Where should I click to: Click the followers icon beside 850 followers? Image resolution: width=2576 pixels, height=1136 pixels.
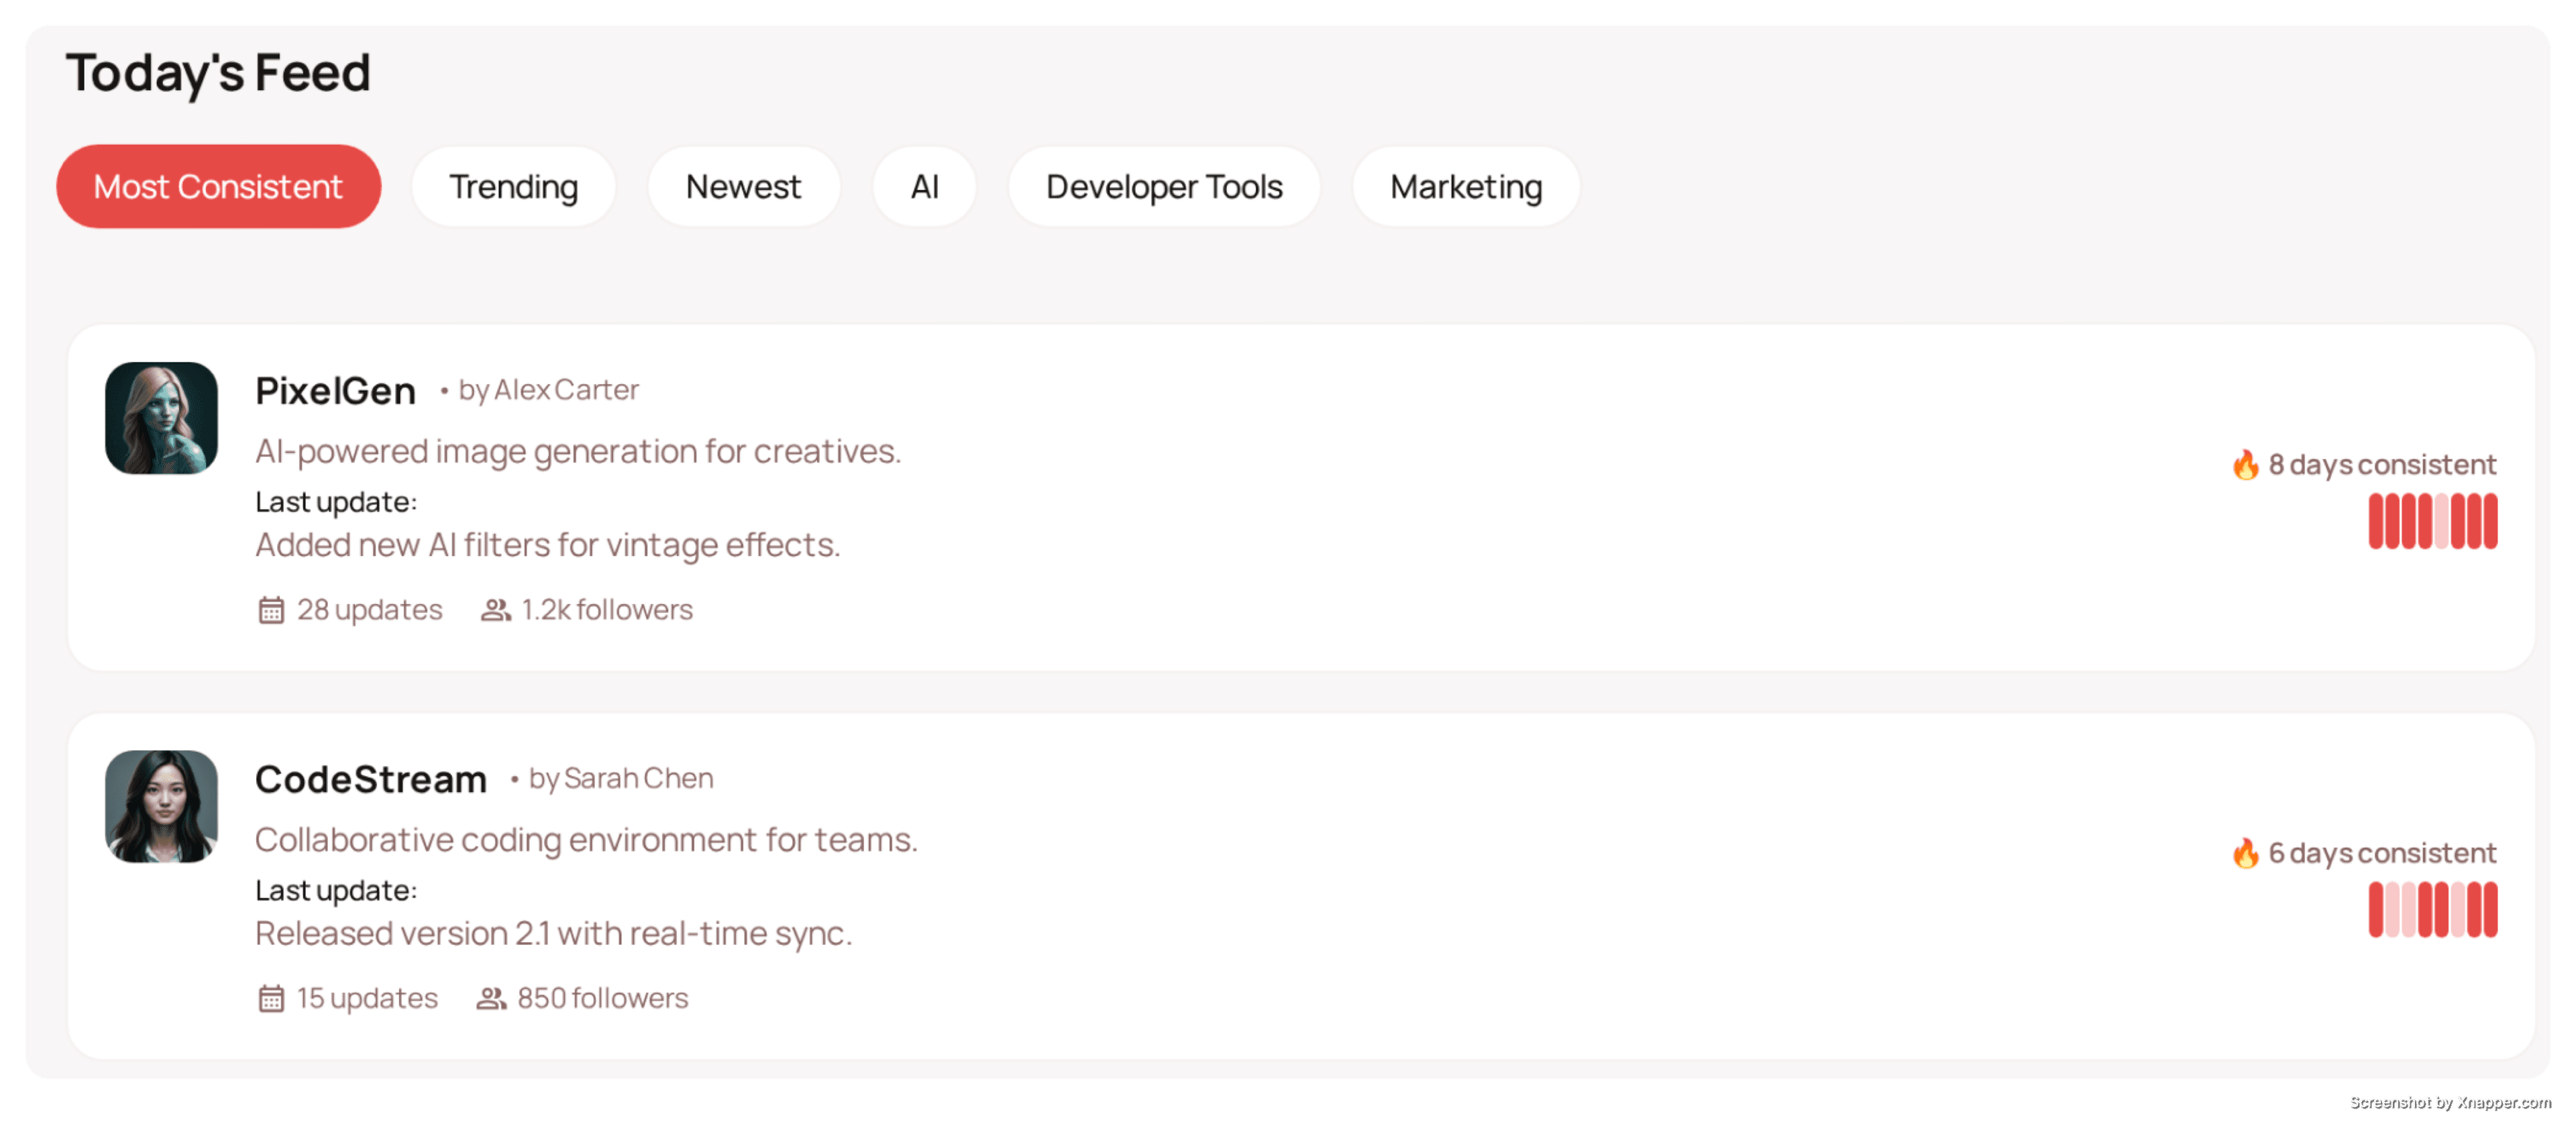pos(490,998)
